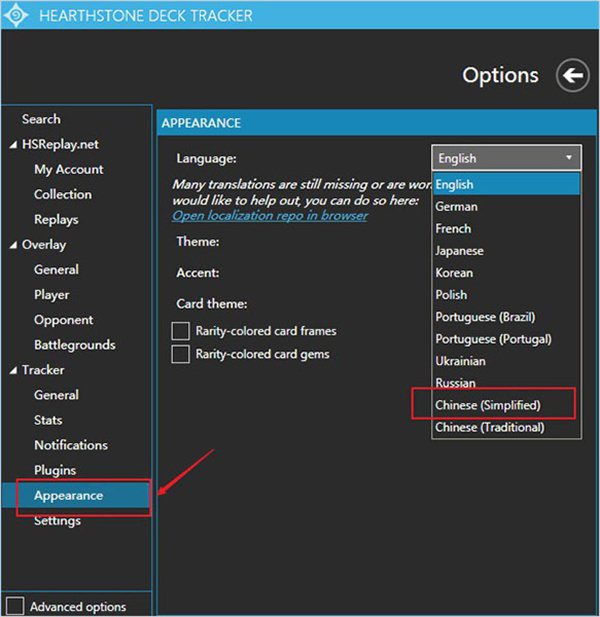The height and width of the screenshot is (617, 600).
Task: Collapse the HSReplay.net tree section
Action: (13, 145)
